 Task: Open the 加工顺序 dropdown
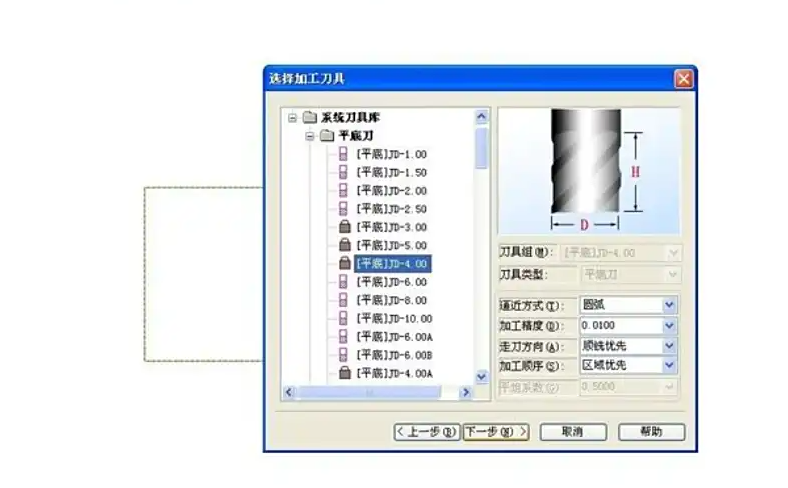click(x=669, y=365)
